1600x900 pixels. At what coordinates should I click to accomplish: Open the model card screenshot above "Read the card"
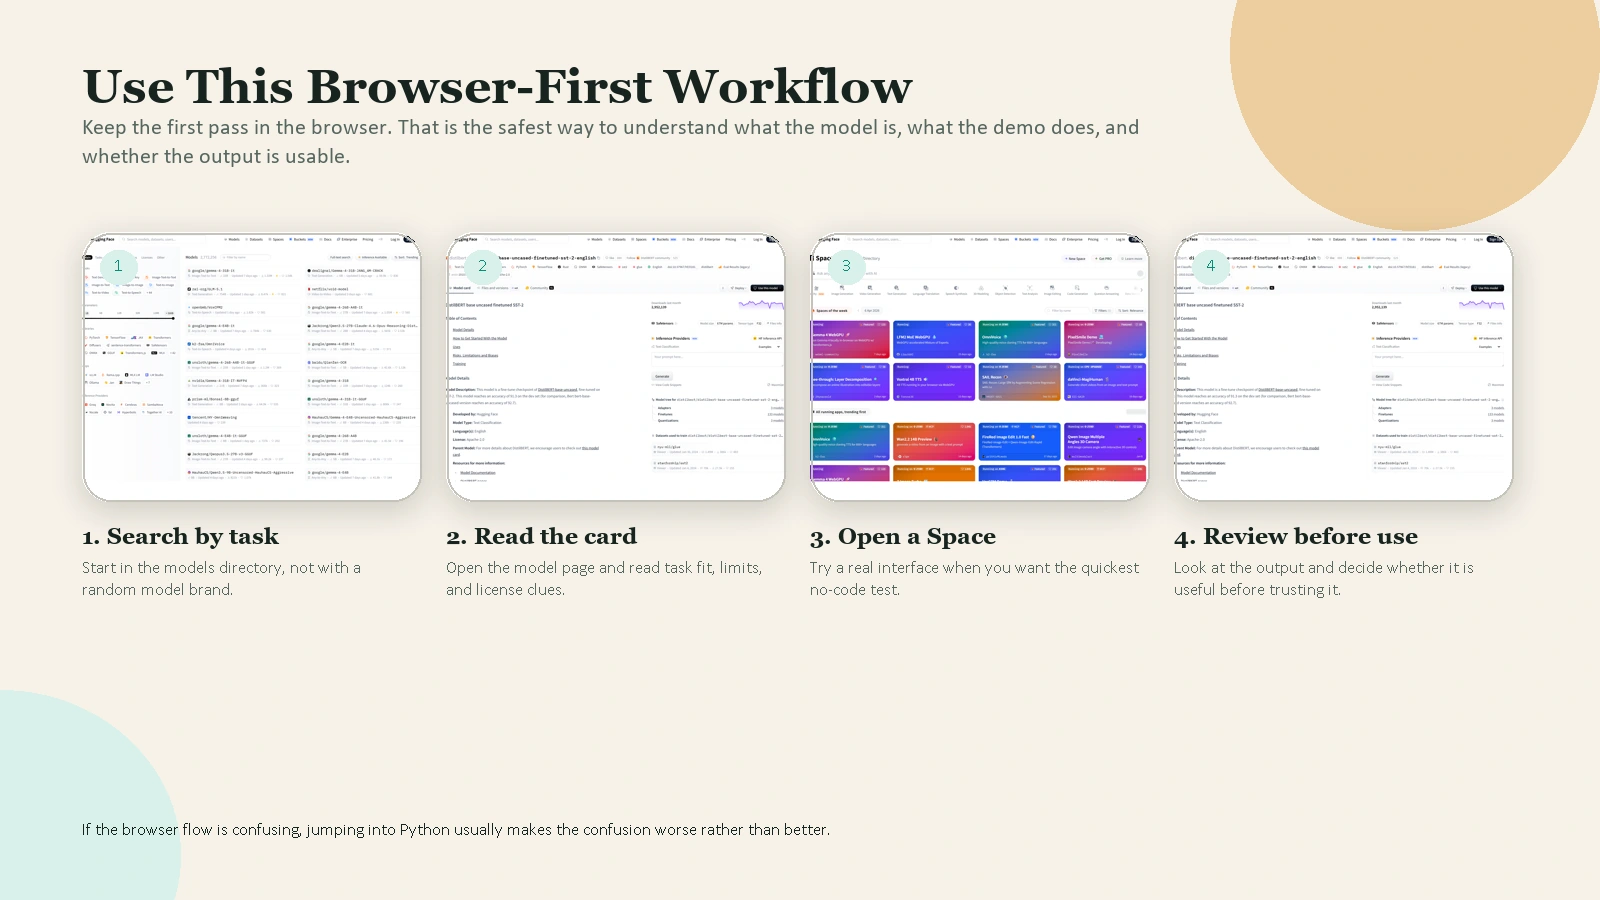click(x=616, y=367)
